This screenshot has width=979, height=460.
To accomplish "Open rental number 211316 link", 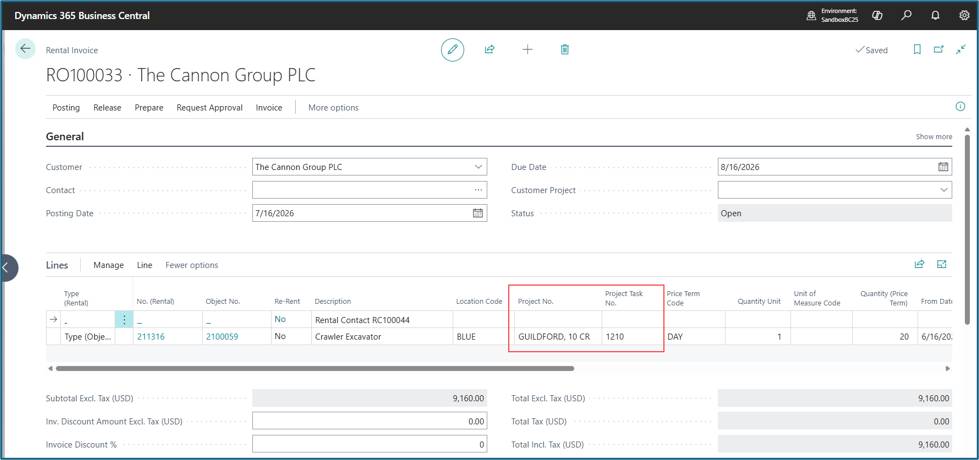I will click(149, 336).
